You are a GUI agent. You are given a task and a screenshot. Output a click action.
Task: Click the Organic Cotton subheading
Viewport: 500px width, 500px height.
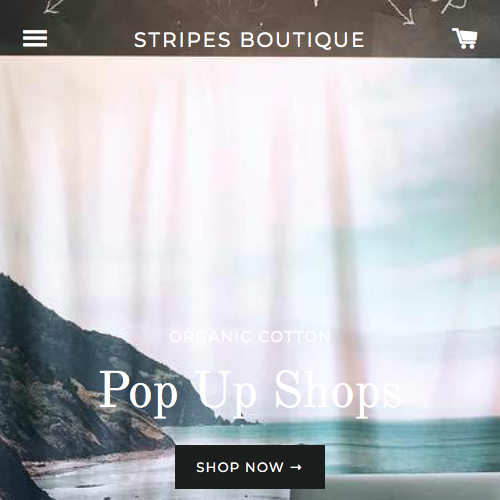pos(250,337)
